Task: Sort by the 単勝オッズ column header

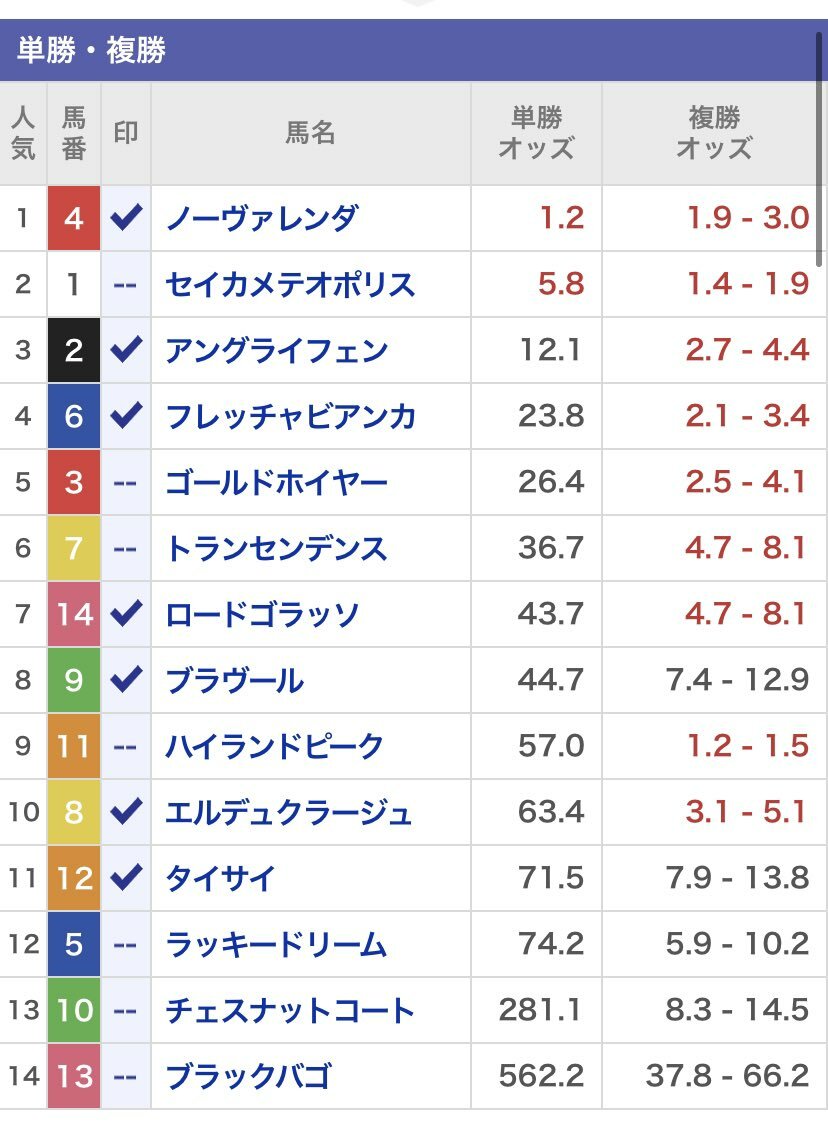Action: (x=536, y=133)
